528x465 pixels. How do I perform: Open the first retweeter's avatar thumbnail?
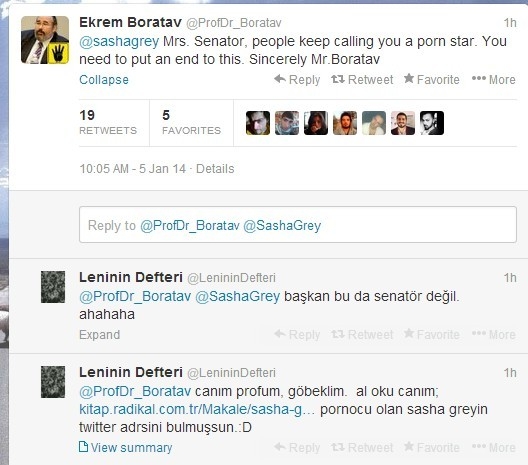[x=258, y=123]
